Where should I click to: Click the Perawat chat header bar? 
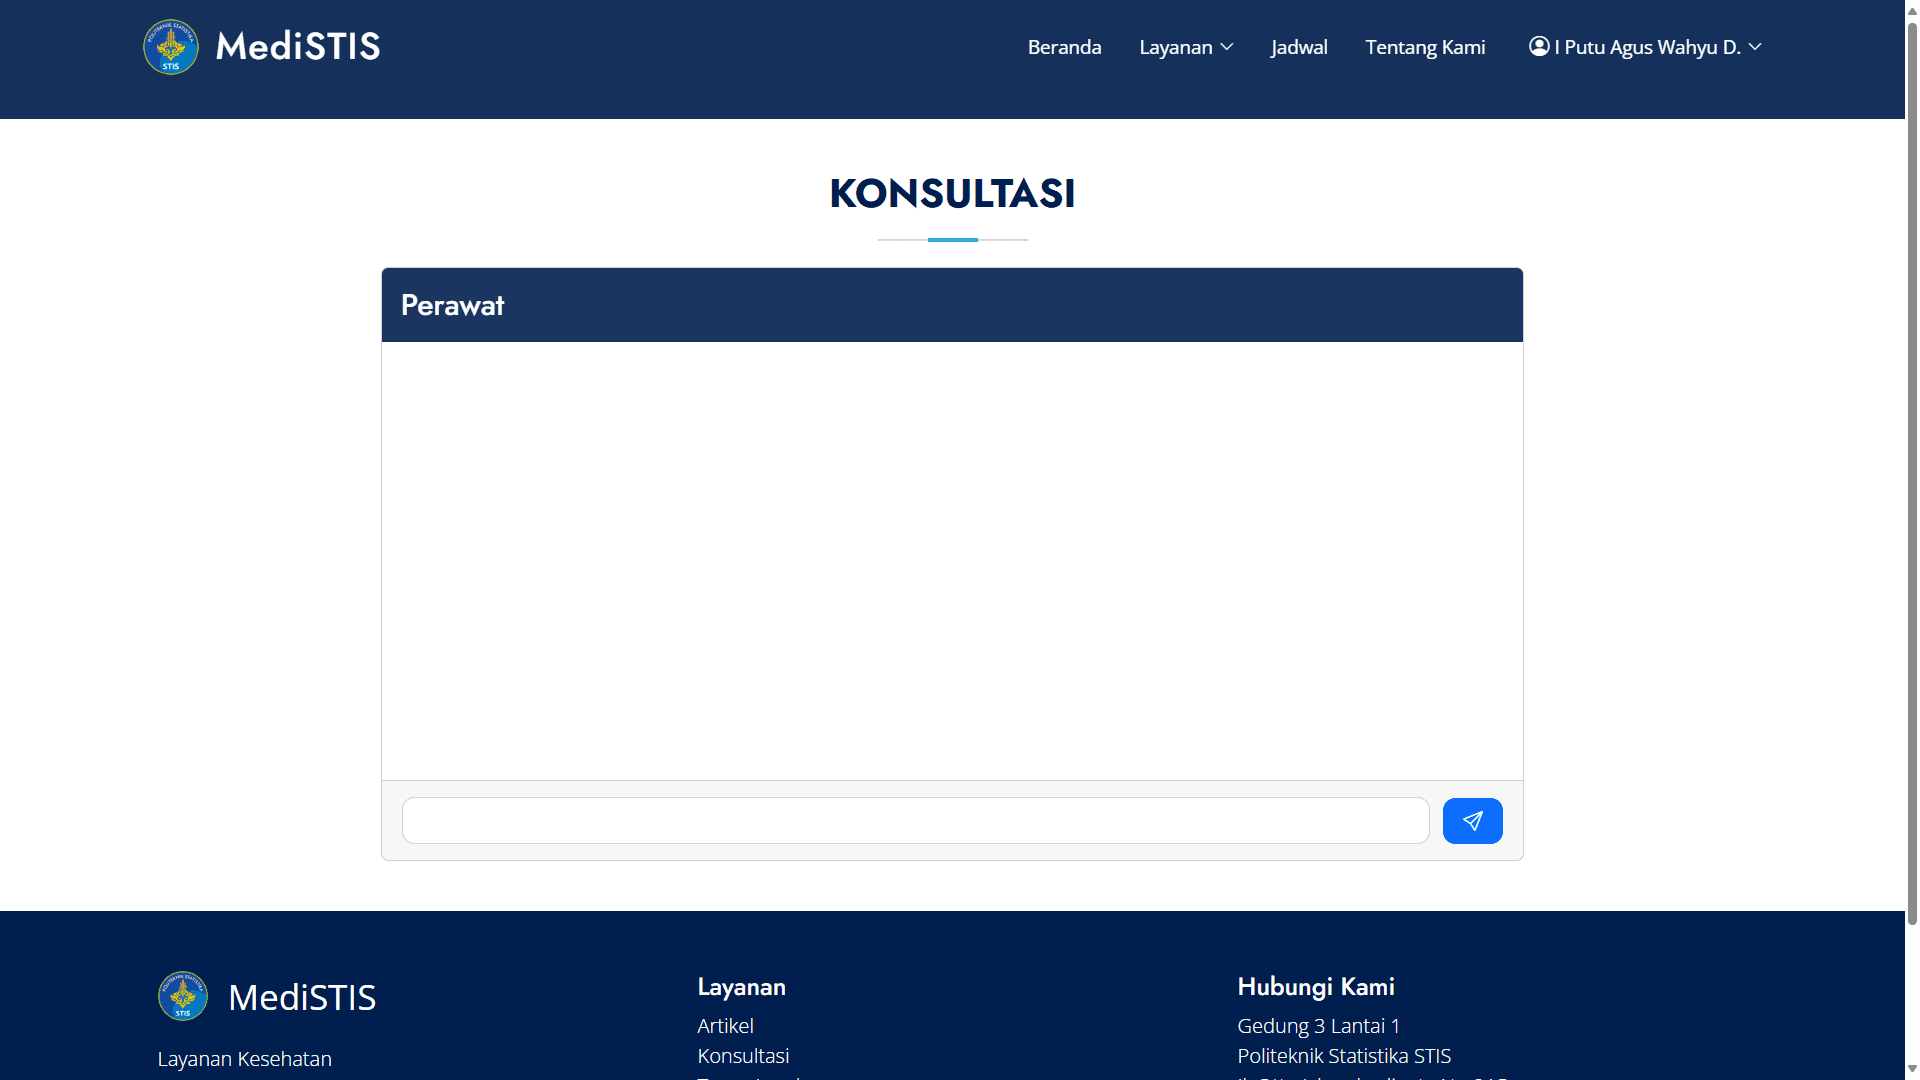coord(952,305)
